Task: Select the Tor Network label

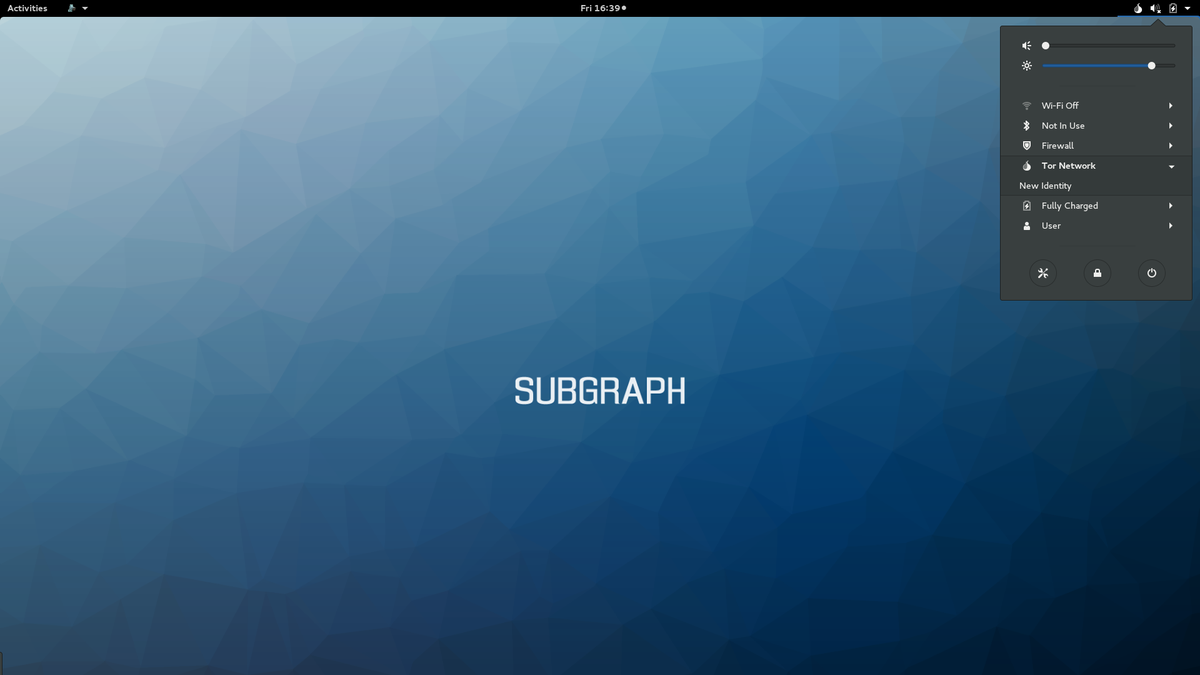Action: (1069, 166)
